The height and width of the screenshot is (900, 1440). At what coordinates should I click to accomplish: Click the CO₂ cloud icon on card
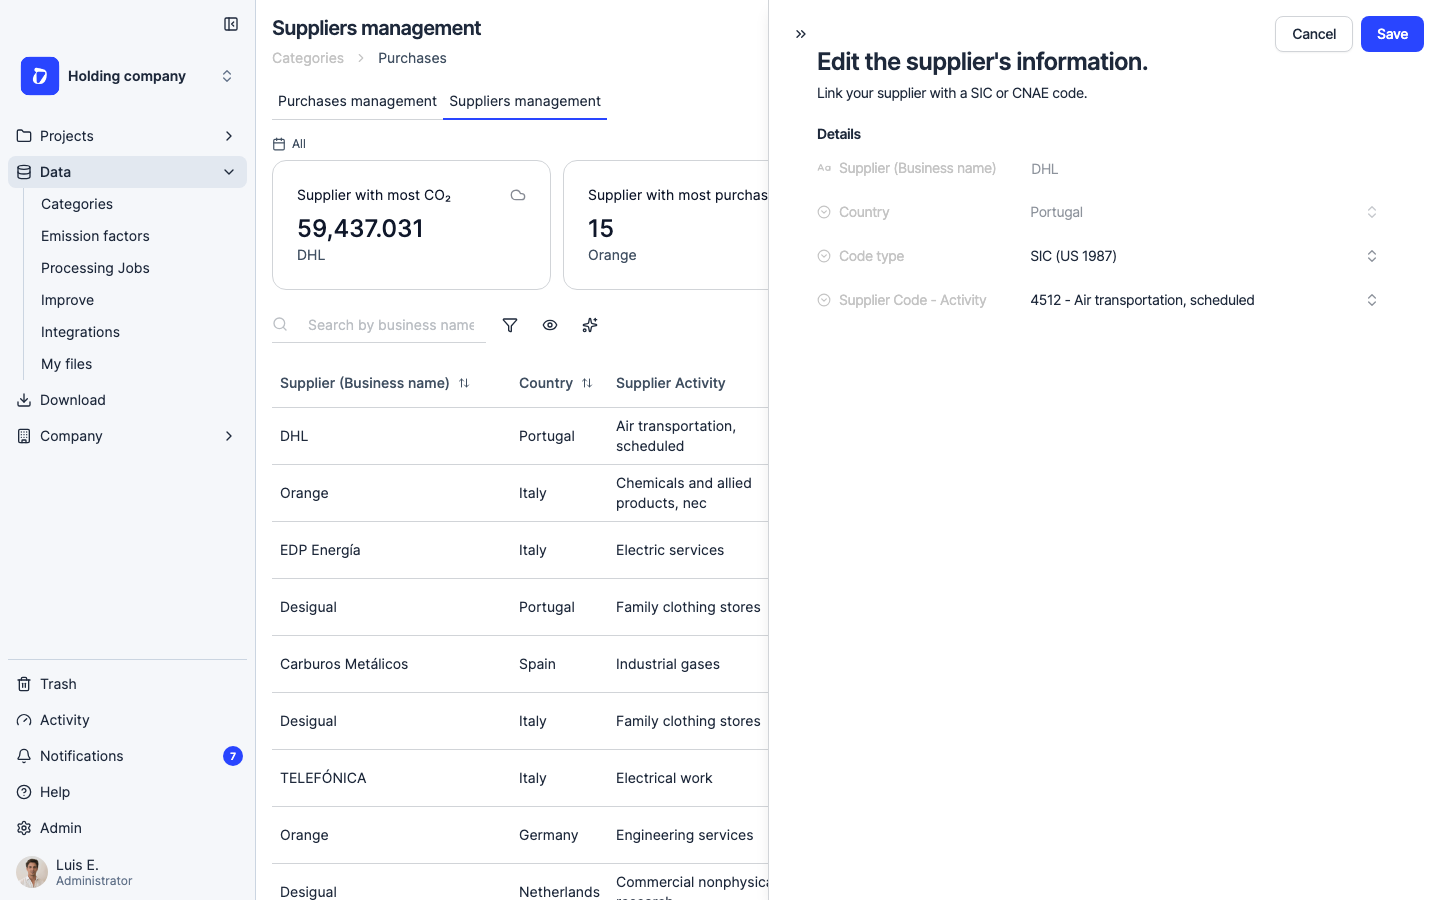518,195
